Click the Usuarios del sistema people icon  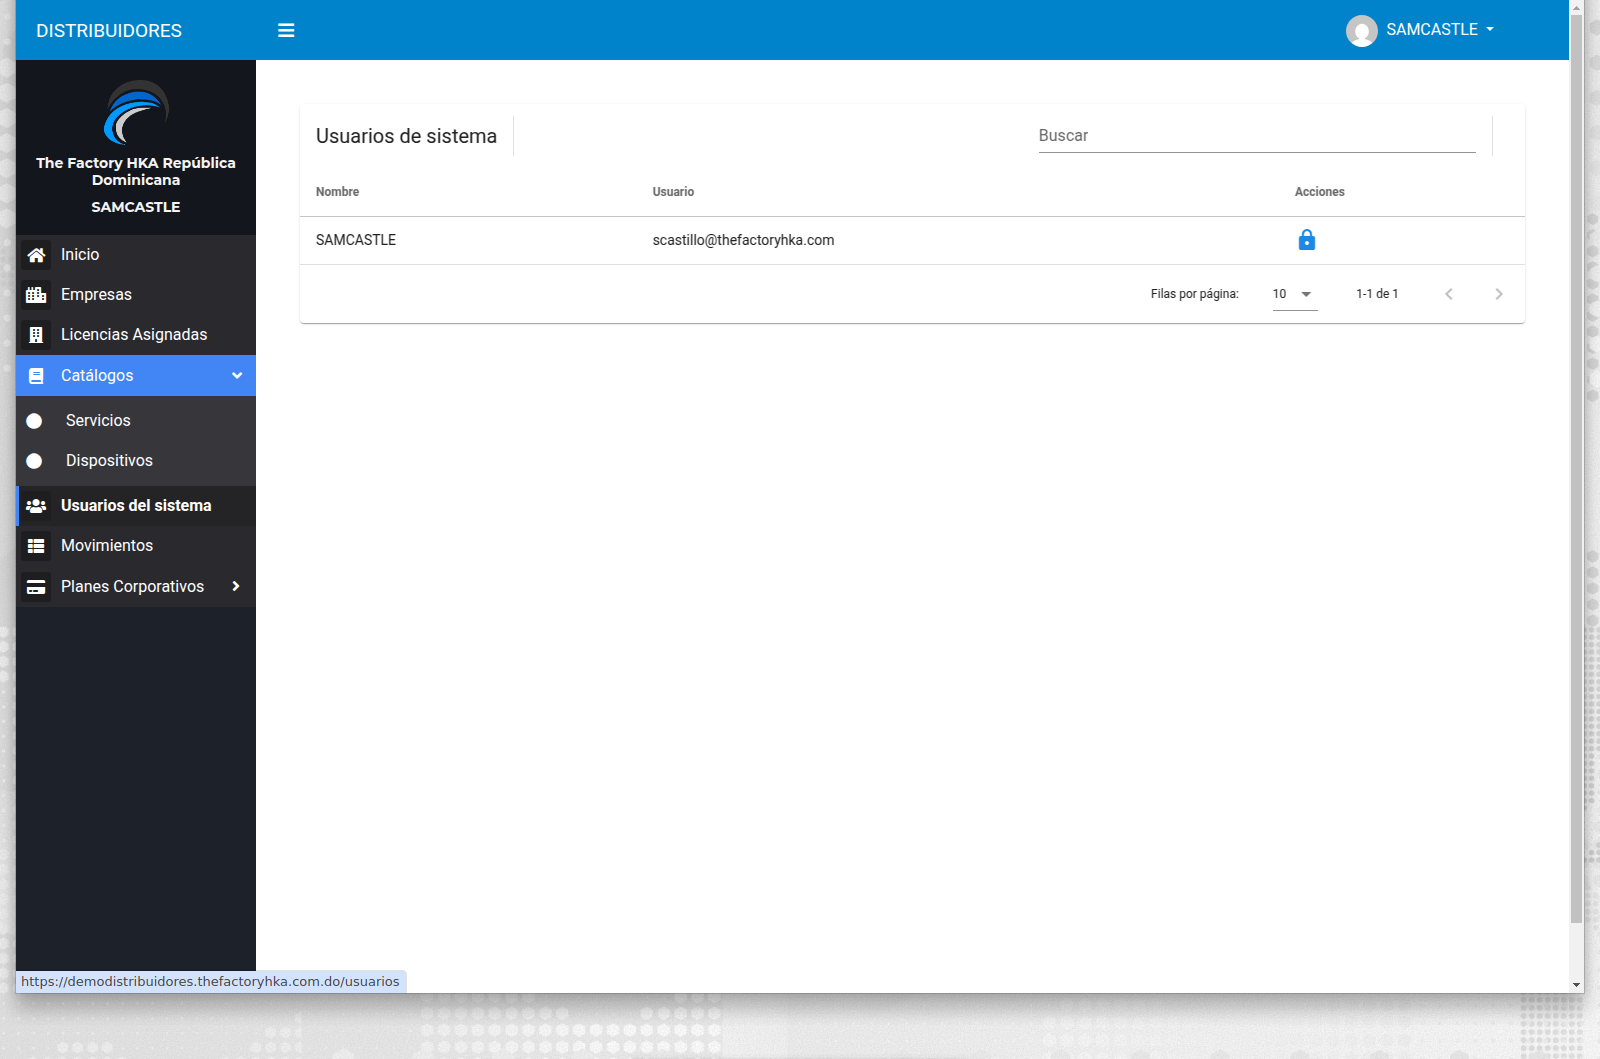point(36,506)
